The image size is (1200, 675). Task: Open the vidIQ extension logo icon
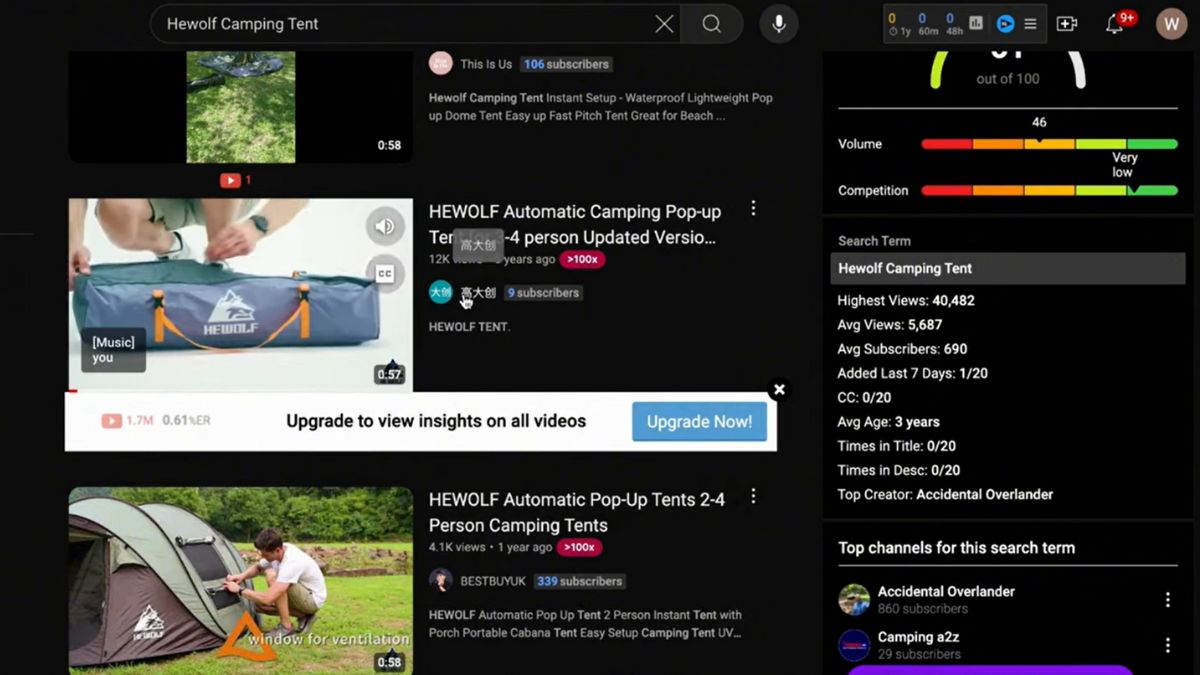1005,23
